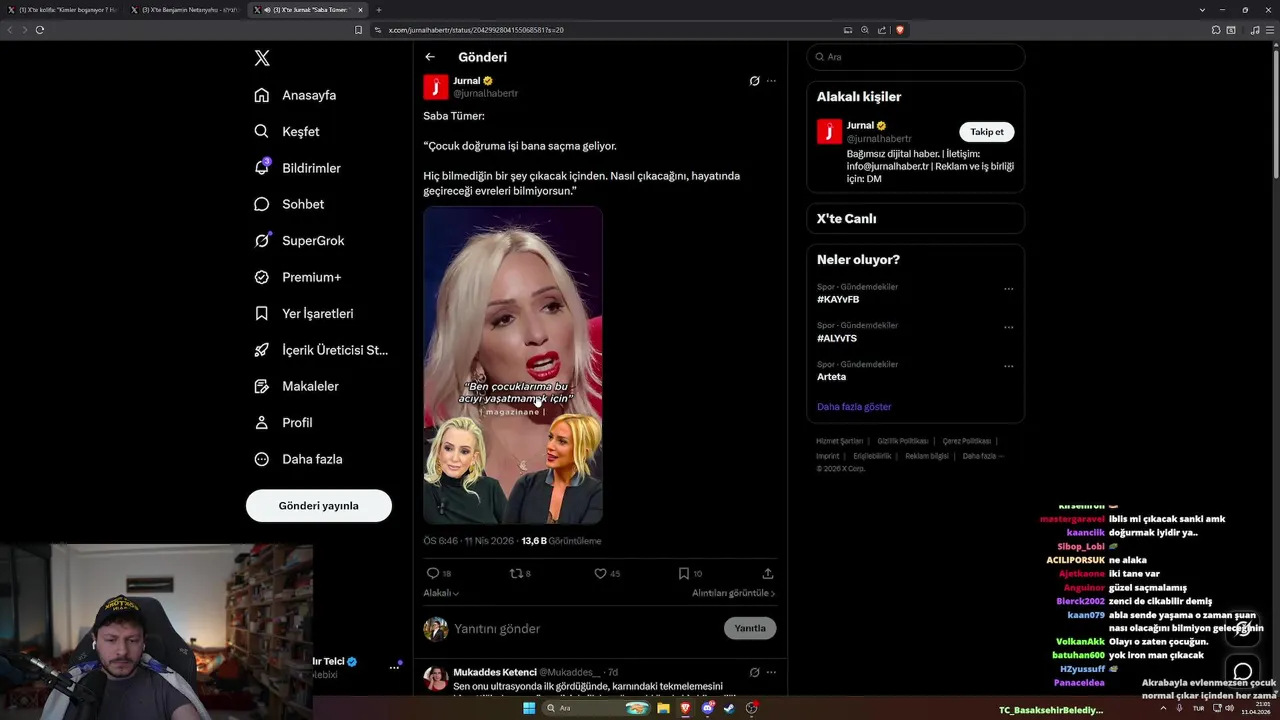Image resolution: width=1280 pixels, height=720 pixels.
Task: Click Daha fazla göster under trends
Action: [x=854, y=407]
